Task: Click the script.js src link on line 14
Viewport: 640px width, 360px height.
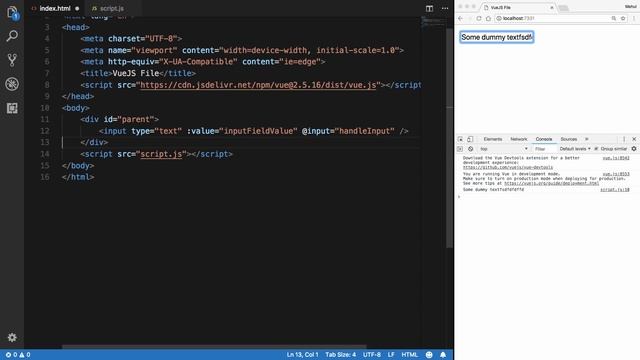Action: (161, 154)
